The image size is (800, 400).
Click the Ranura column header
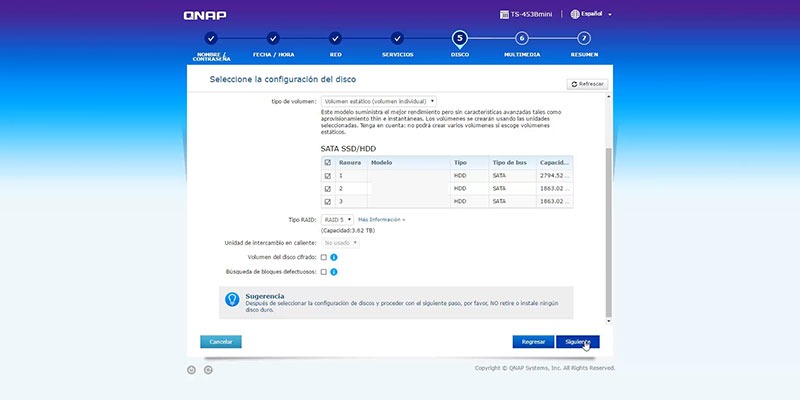[x=351, y=163]
